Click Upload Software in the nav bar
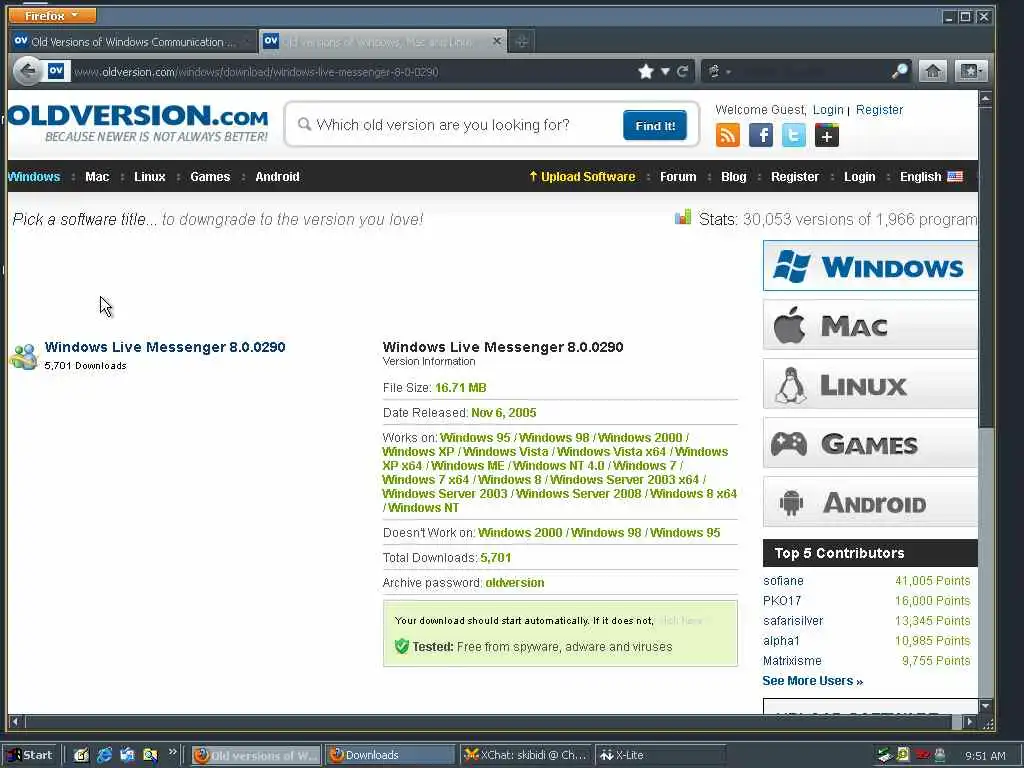 582,176
